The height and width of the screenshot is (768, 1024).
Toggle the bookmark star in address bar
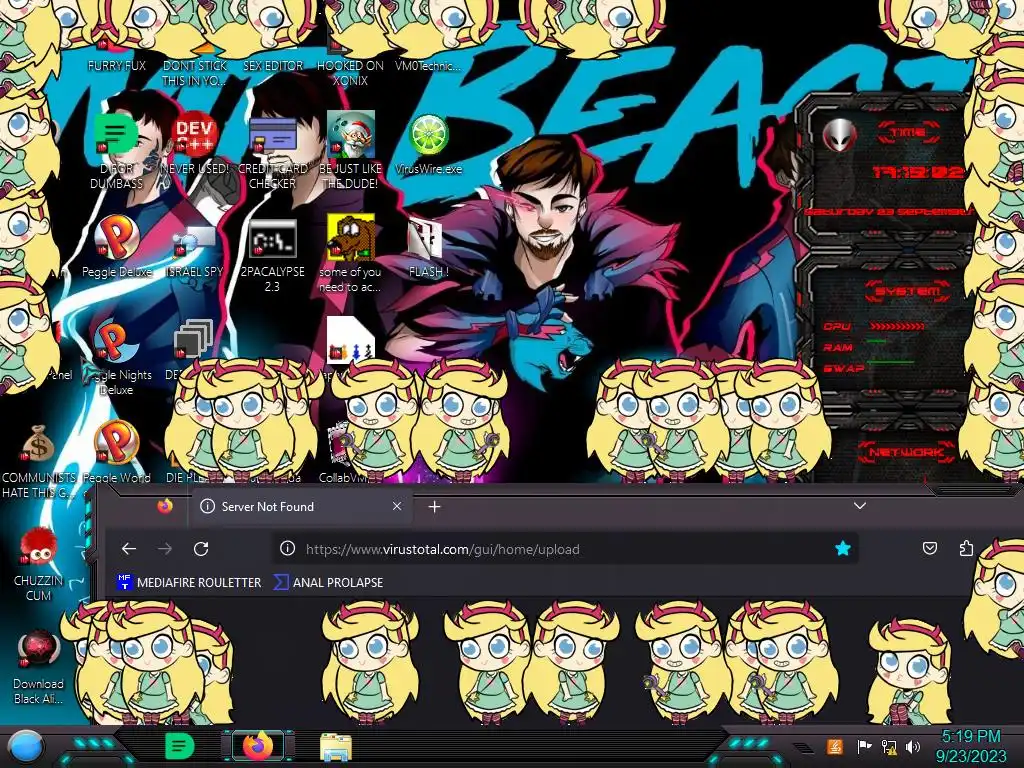(842, 549)
